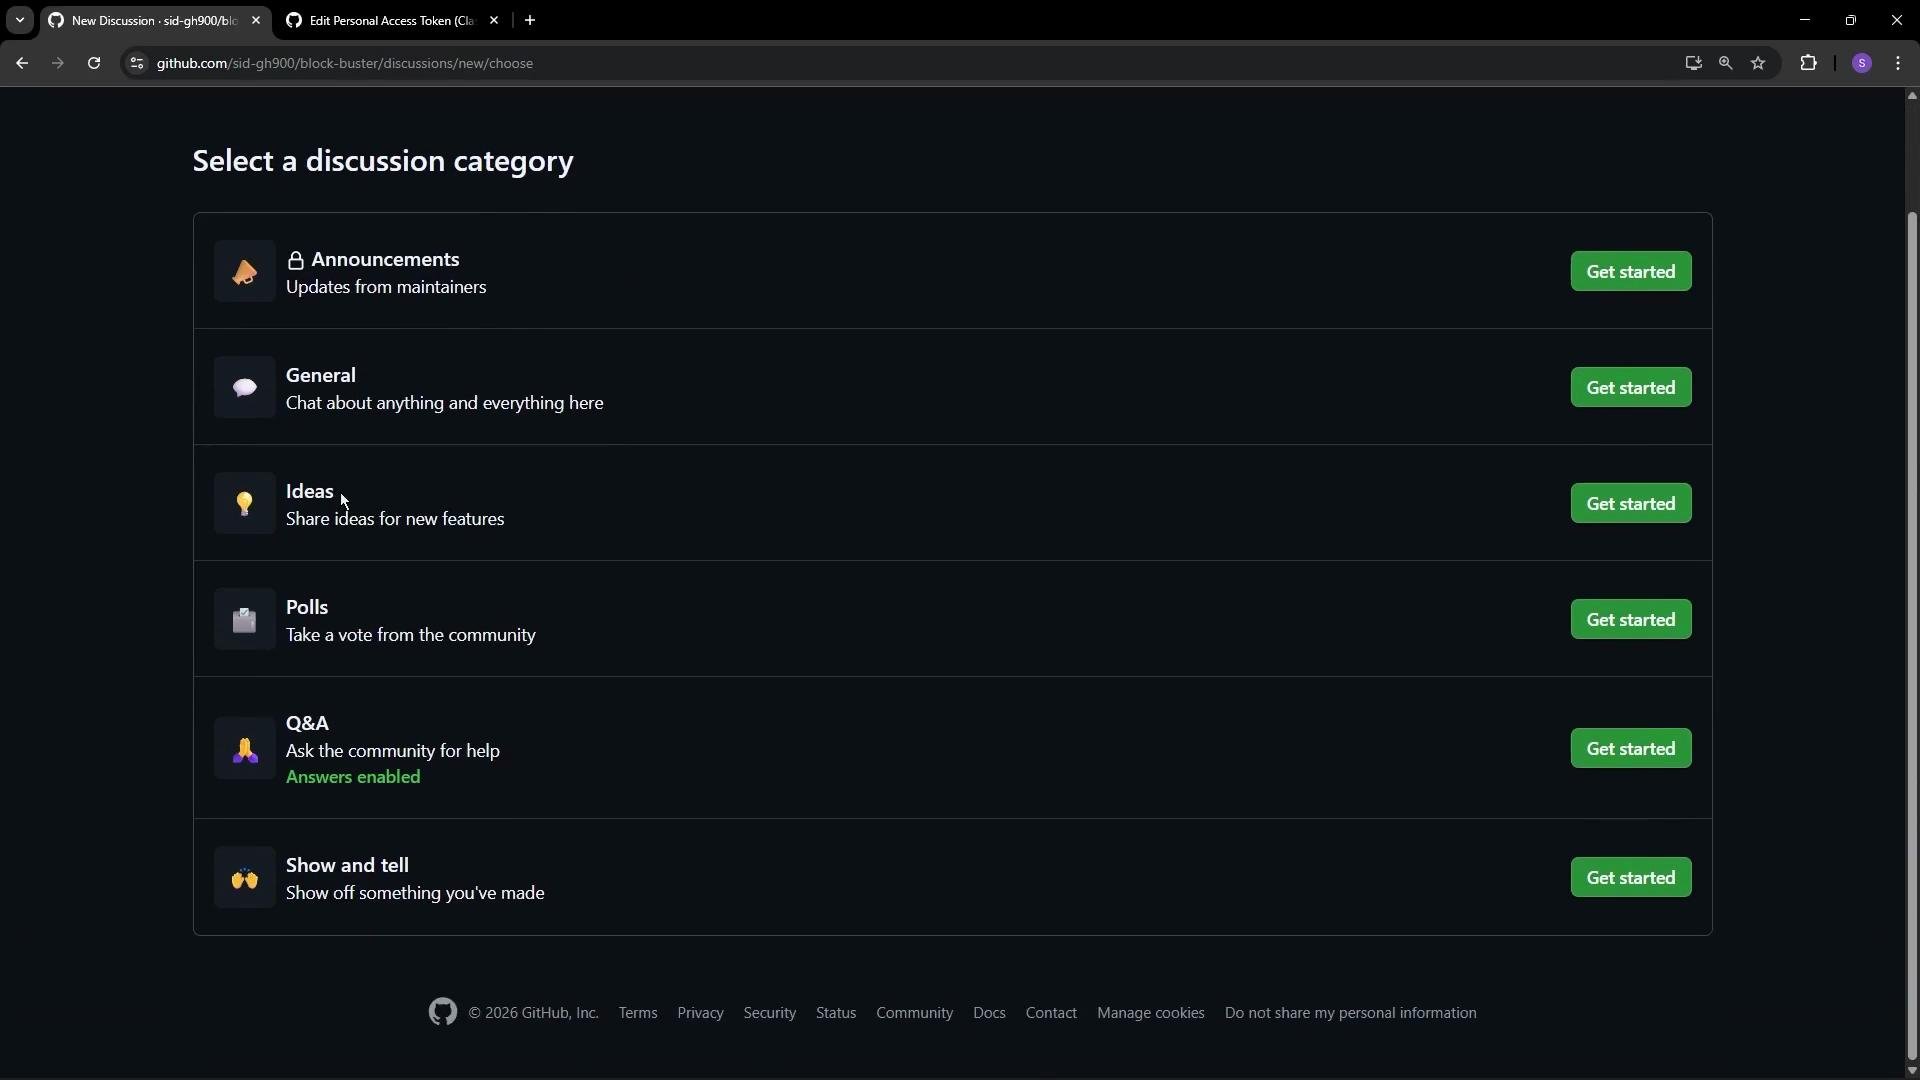The image size is (1920, 1080).
Task: Get started with Show and tell category
Action: 1632,878
